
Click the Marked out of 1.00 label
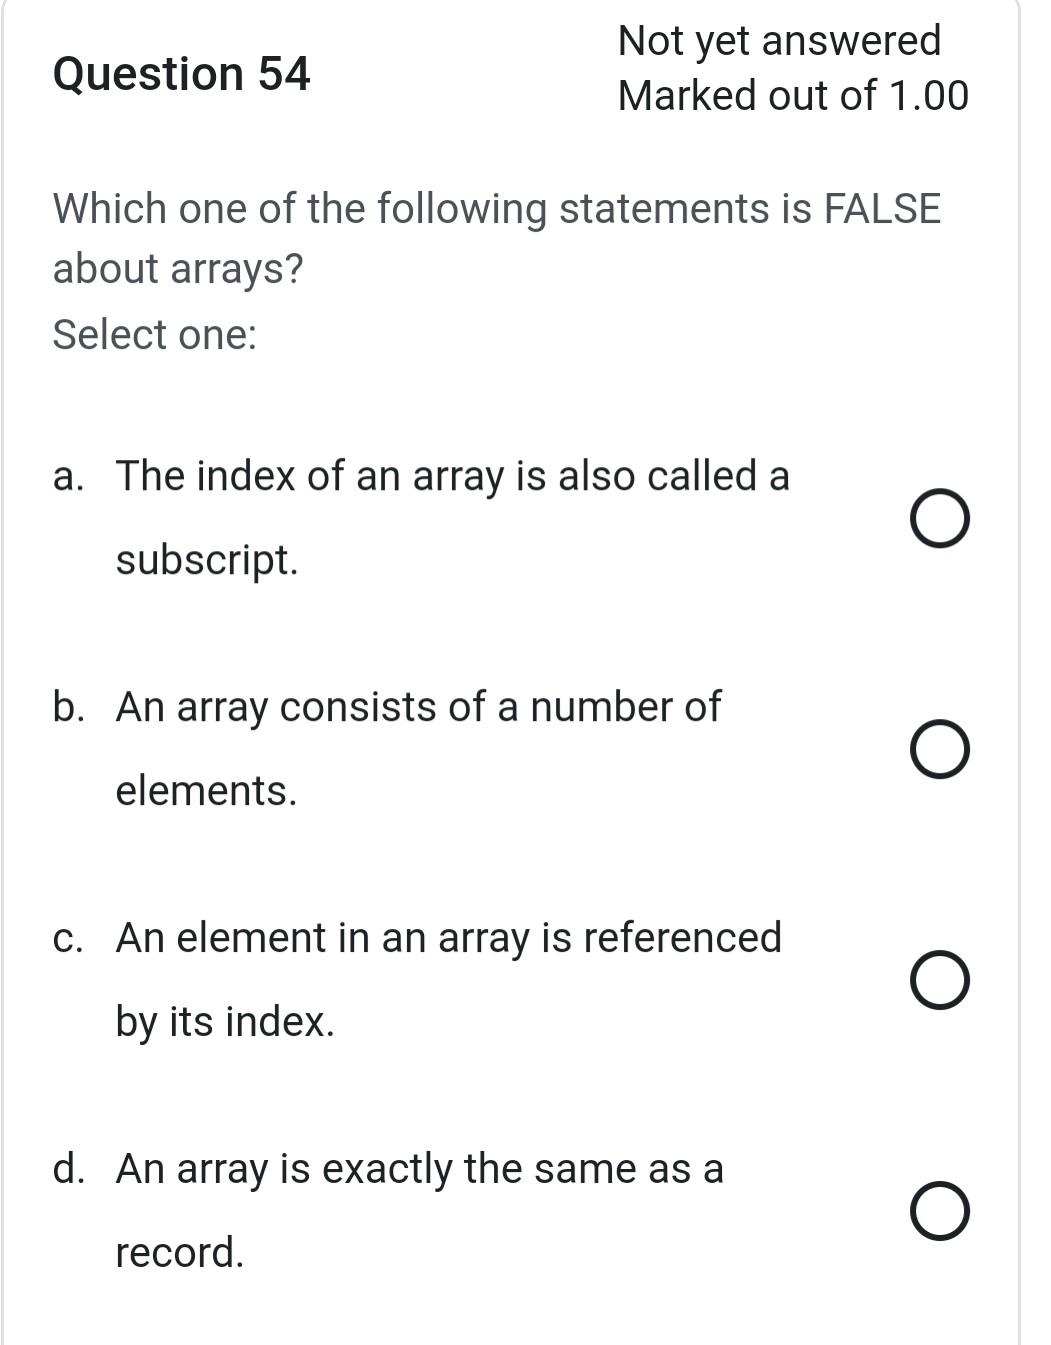point(793,95)
